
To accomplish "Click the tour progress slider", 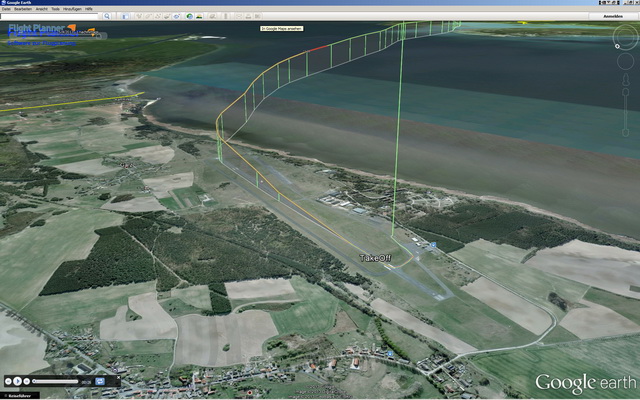I will tap(55, 381).
